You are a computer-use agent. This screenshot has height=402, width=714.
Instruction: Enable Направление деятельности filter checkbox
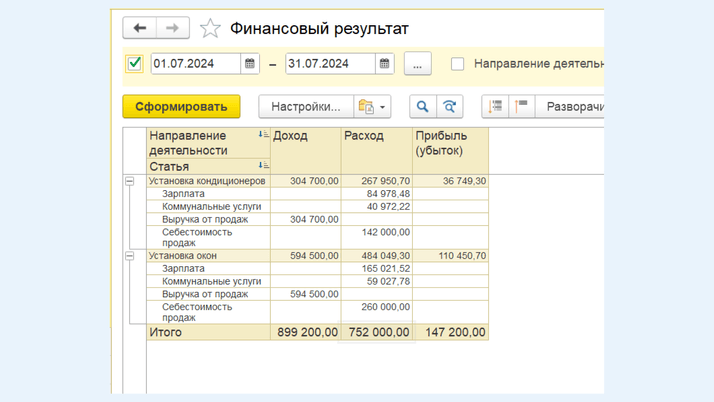pyautogui.click(x=457, y=64)
